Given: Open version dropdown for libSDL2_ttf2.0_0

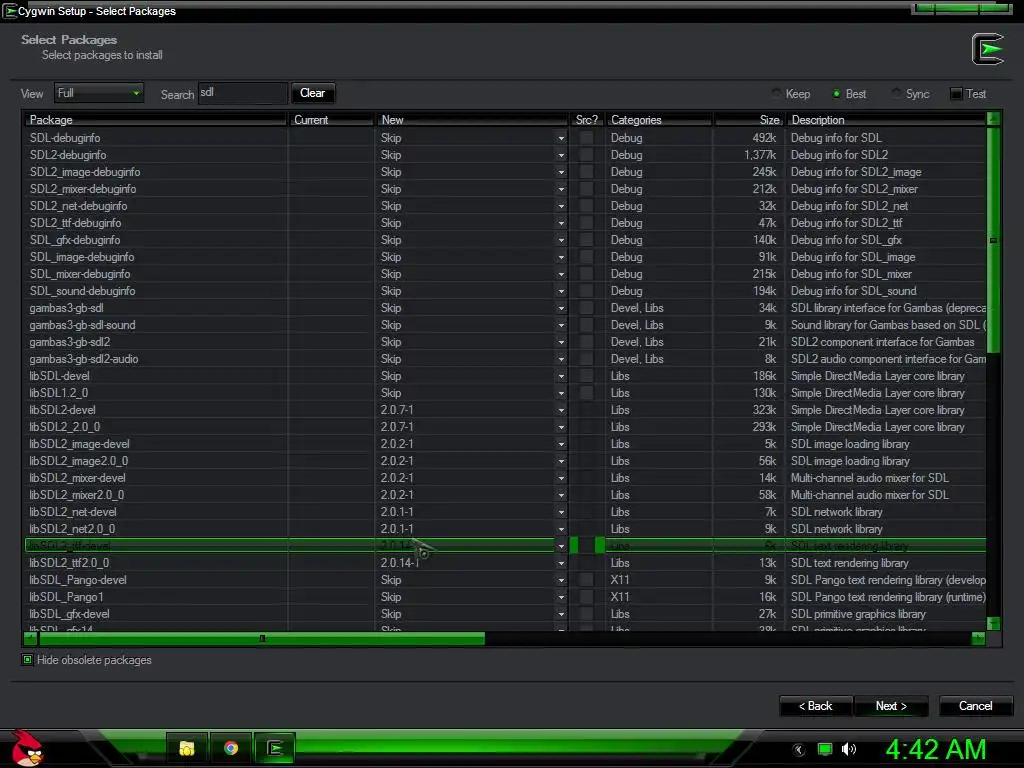Looking at the screenshot, I should [x=561, y=562].
